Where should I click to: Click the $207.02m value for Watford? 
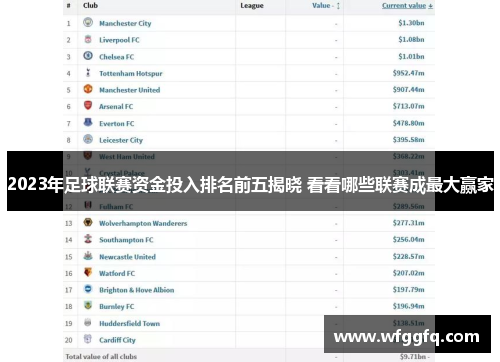pos(408,273)
